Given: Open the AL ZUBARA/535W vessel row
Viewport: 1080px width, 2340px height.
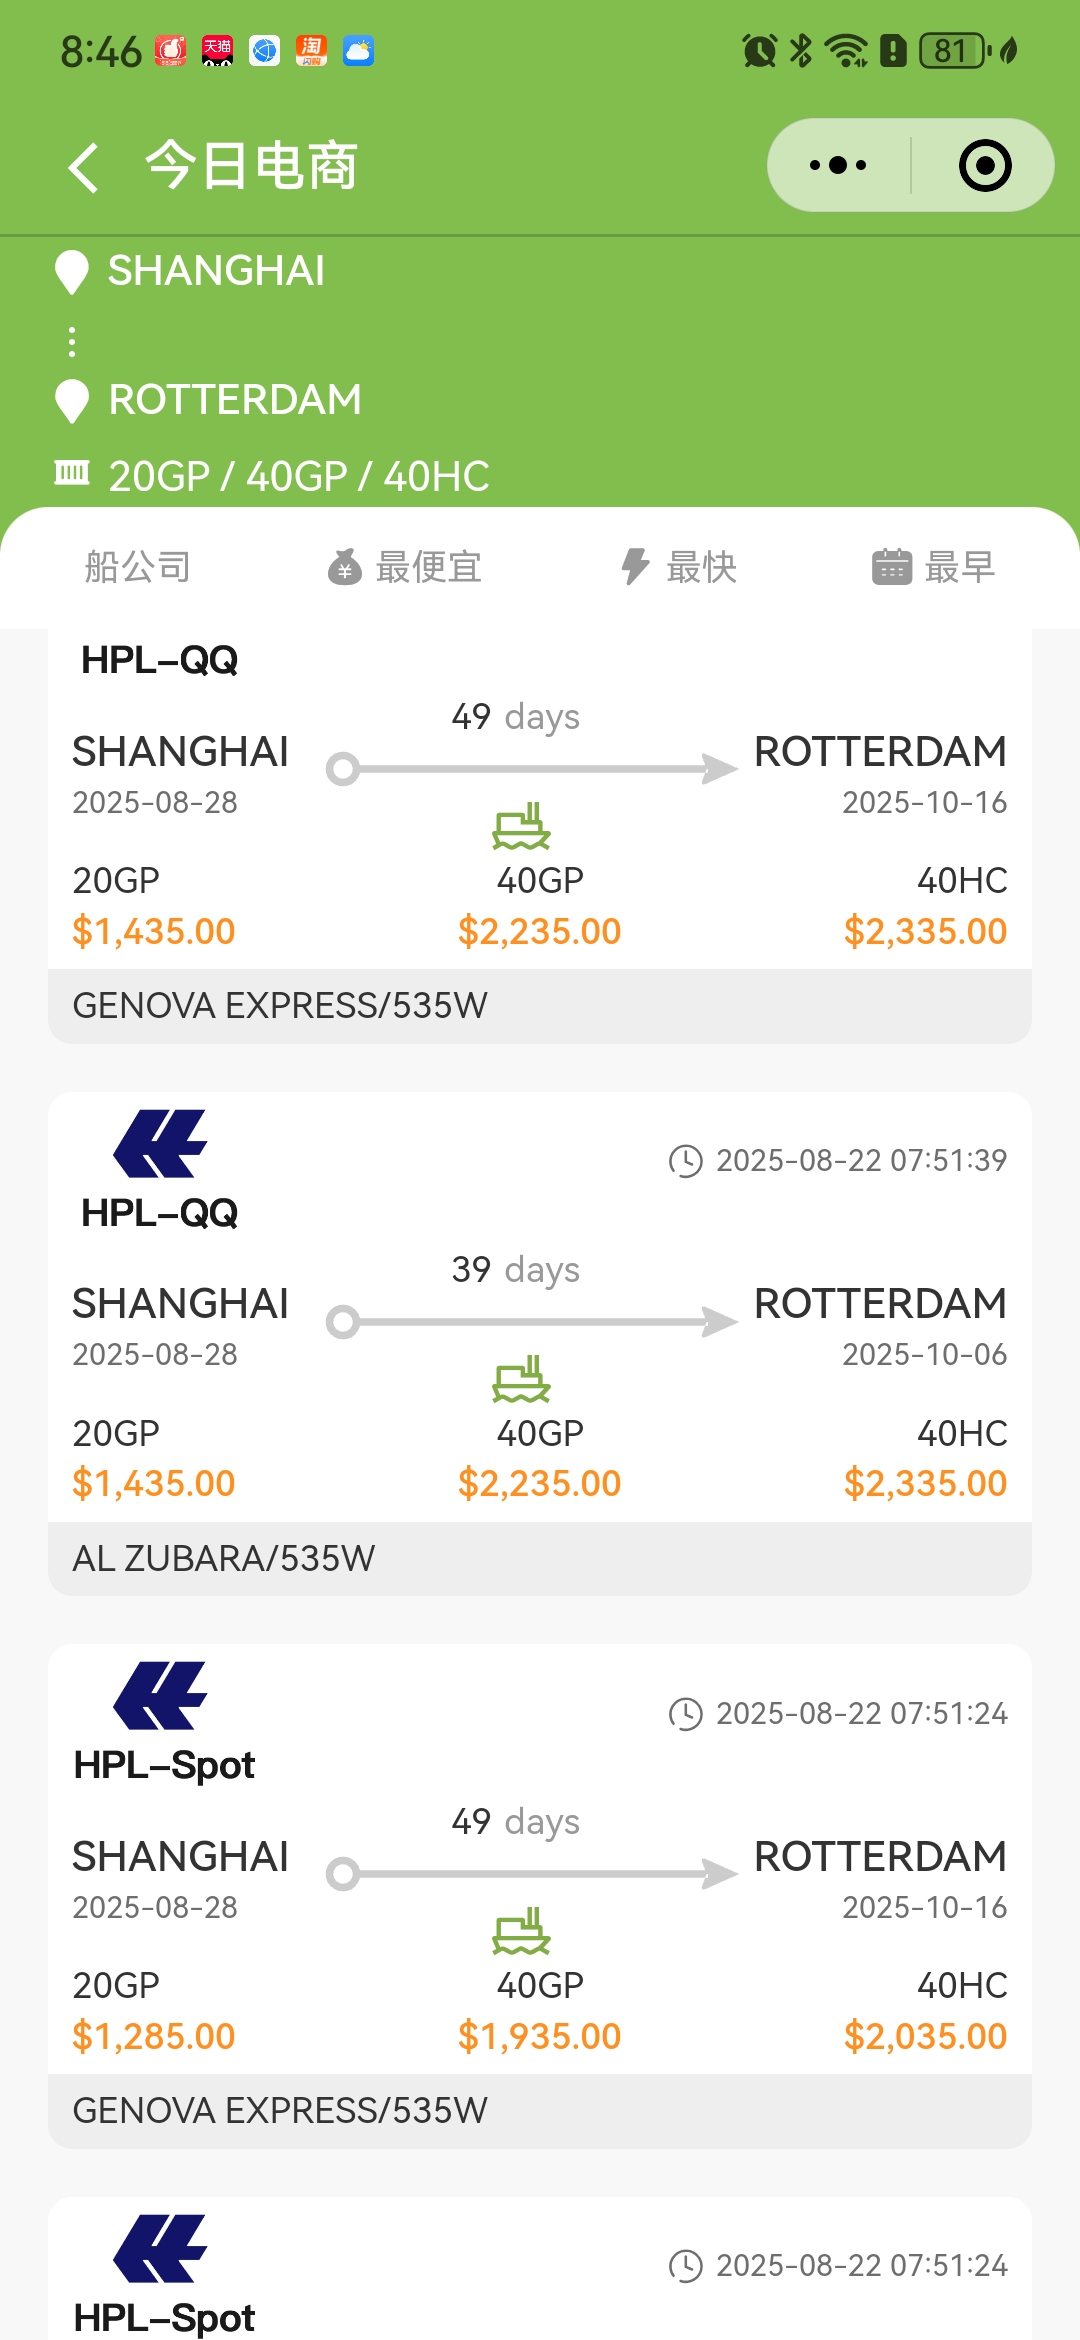Looking at the screenshot, I should pos(540,1558).
